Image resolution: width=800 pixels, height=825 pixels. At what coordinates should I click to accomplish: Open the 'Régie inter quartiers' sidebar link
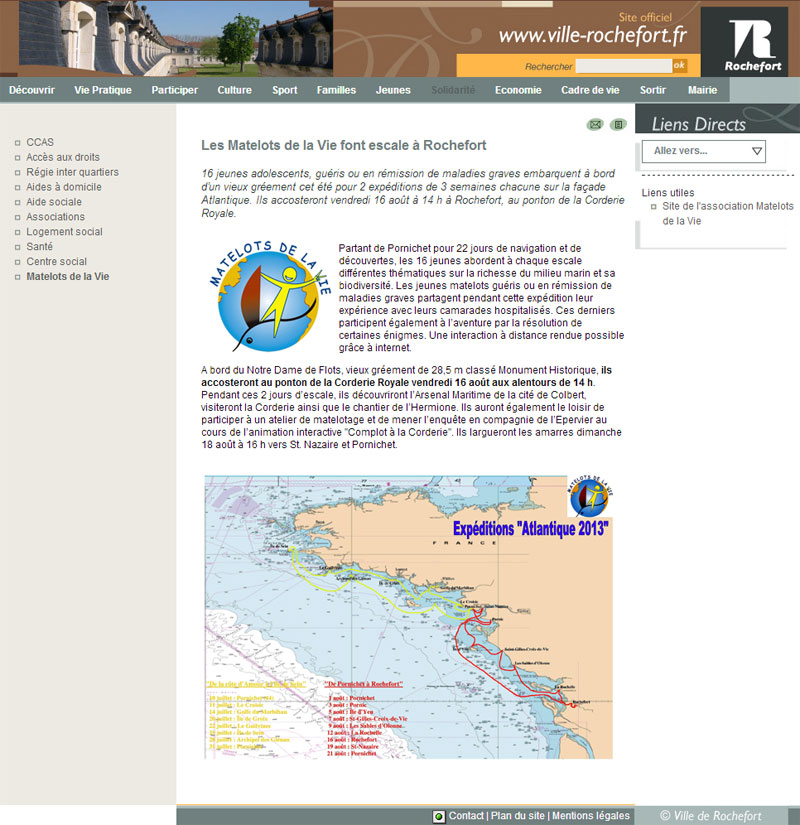click(x=73, y=172)
